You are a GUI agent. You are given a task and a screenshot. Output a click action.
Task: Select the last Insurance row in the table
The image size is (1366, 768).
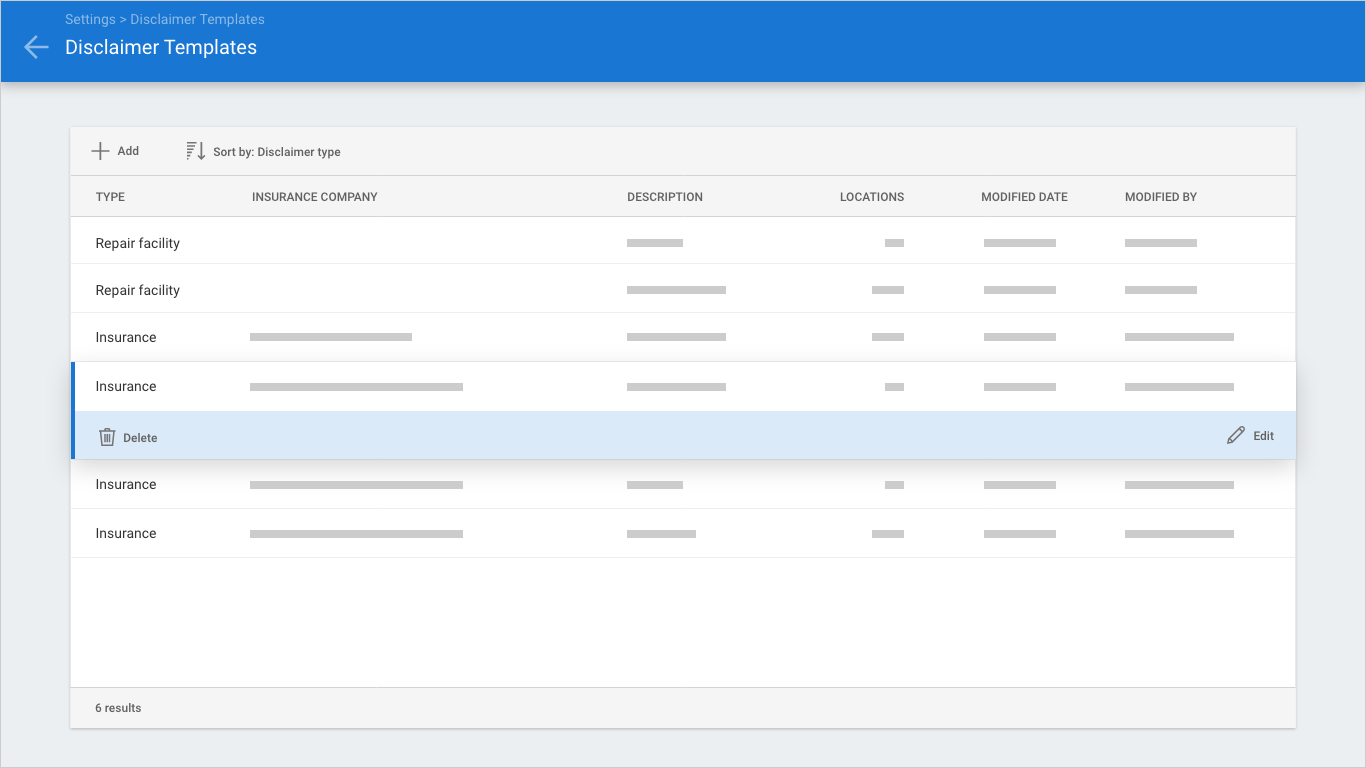tap(126, 533)
